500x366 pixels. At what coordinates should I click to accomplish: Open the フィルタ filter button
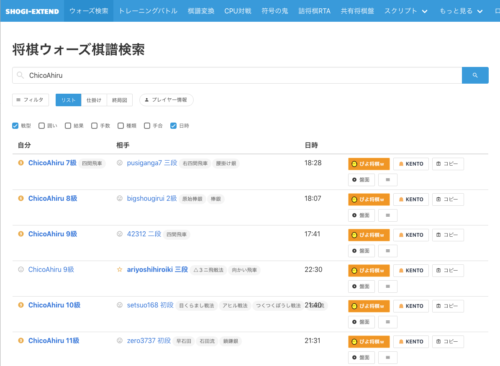tap(30, 100)
